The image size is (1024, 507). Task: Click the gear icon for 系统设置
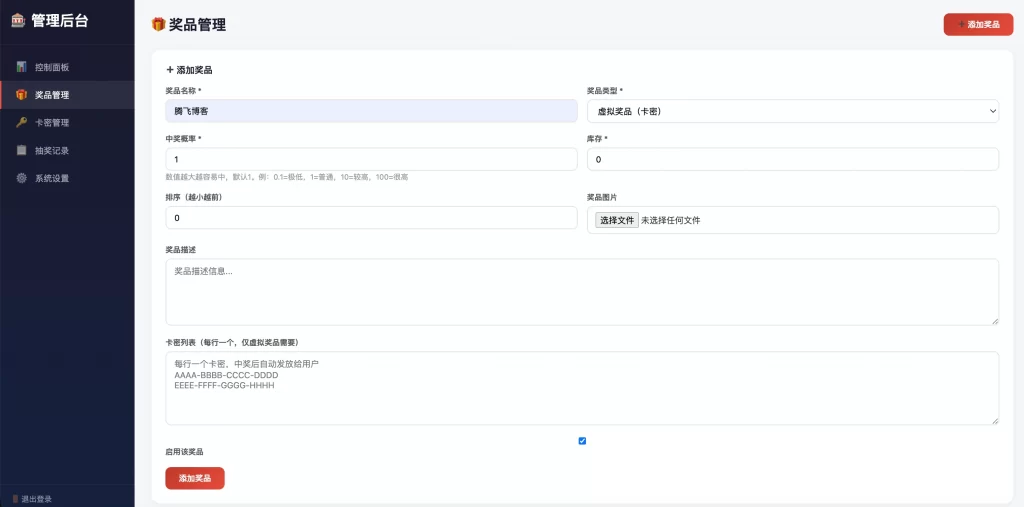point(21,178)
